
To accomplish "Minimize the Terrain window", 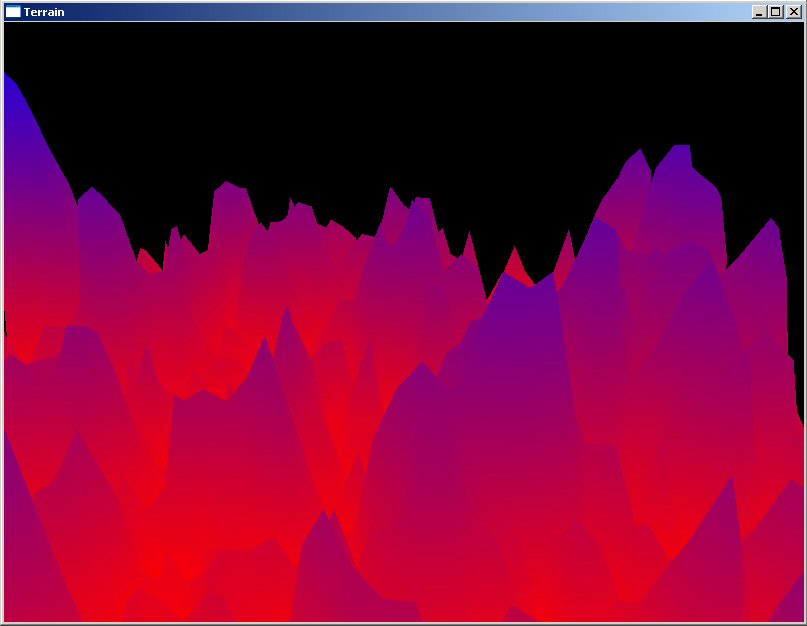I will 759,12.
